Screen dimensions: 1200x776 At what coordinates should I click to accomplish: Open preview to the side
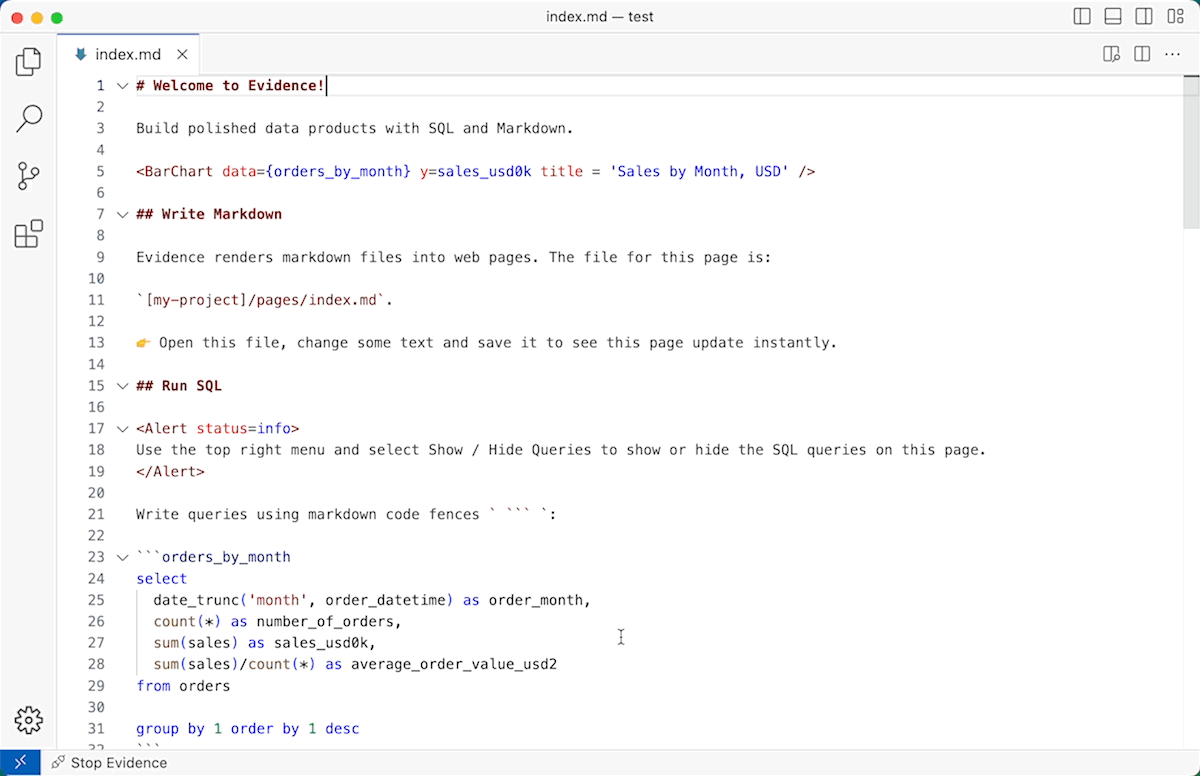pos(1111,54)
